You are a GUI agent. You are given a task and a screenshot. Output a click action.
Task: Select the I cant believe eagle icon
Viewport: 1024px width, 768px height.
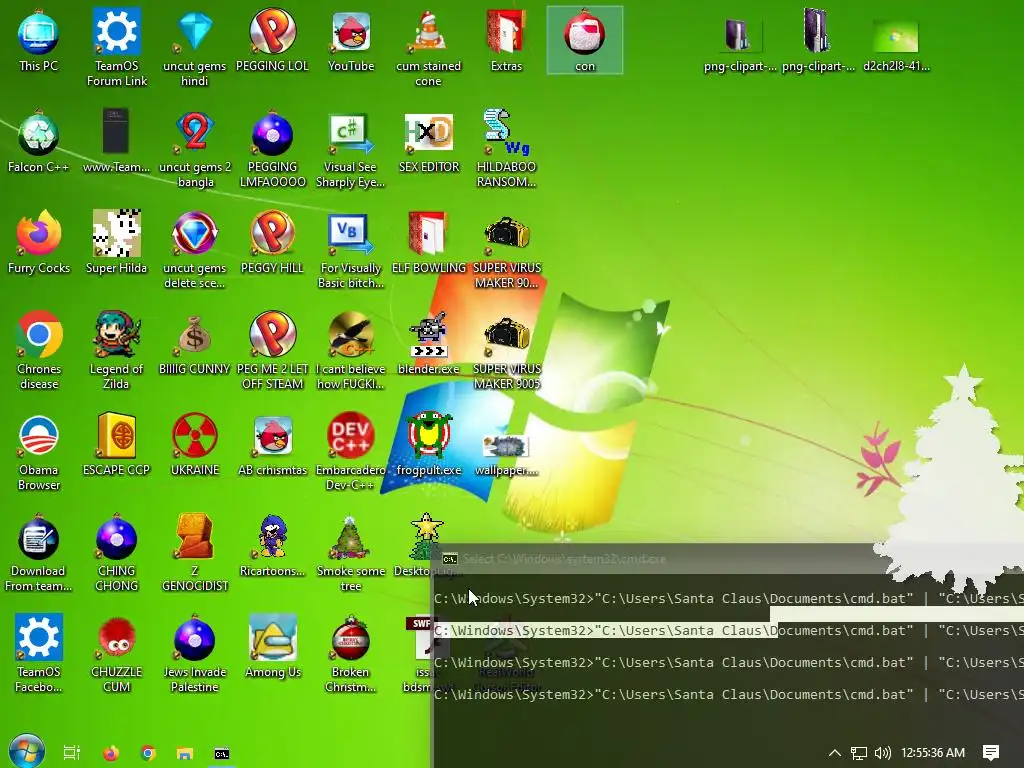pyautogui.click(x=351, y=334)
